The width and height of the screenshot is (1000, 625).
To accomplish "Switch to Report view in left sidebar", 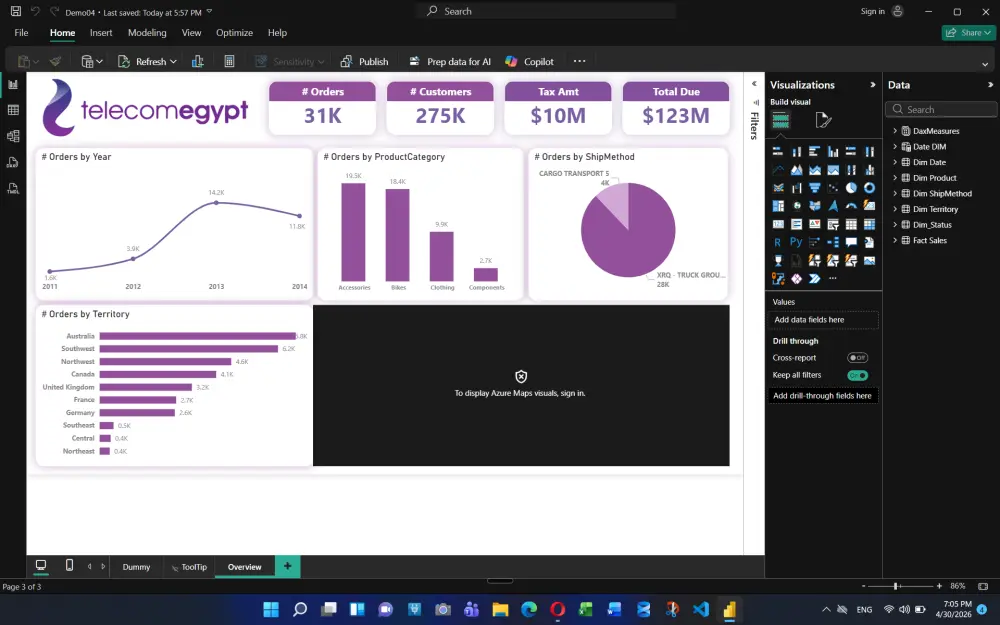I will (x=13, y=84).
